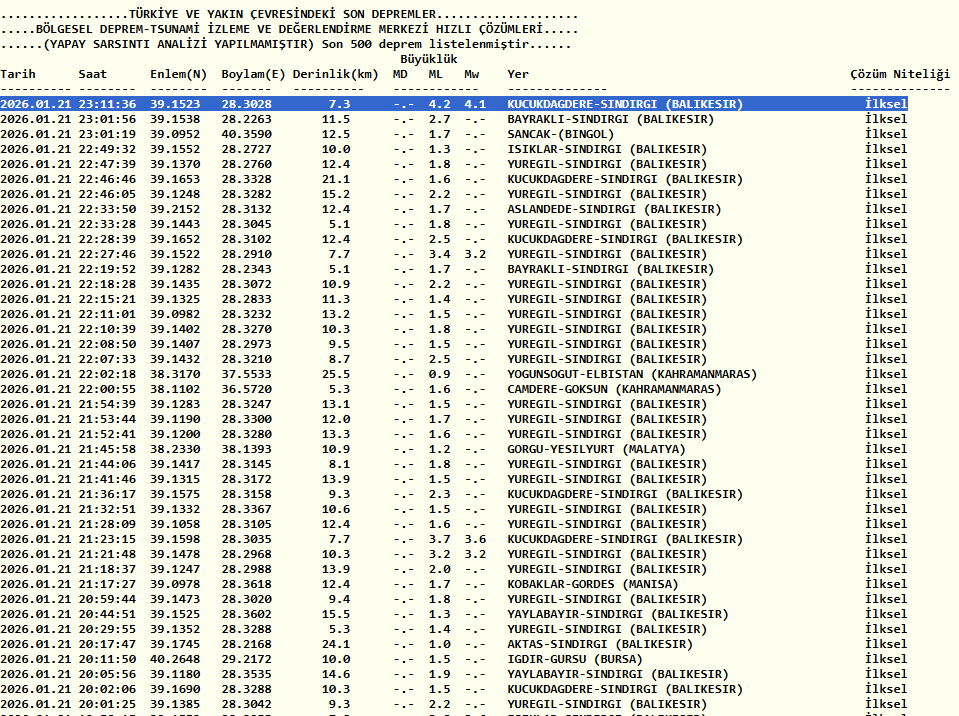Screen dimensions: 959x716
Task: Click the Çözüm Niteliği column header
Action: pyautogui.click(x=899, y=73)
